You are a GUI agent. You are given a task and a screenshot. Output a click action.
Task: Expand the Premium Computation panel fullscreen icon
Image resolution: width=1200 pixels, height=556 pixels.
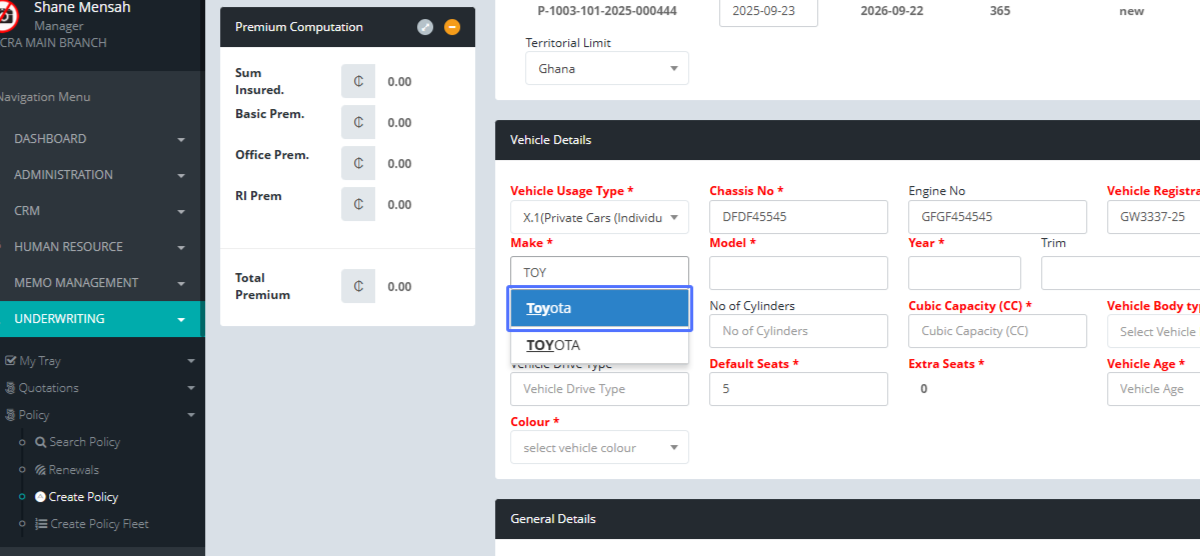tap(425, 27)
